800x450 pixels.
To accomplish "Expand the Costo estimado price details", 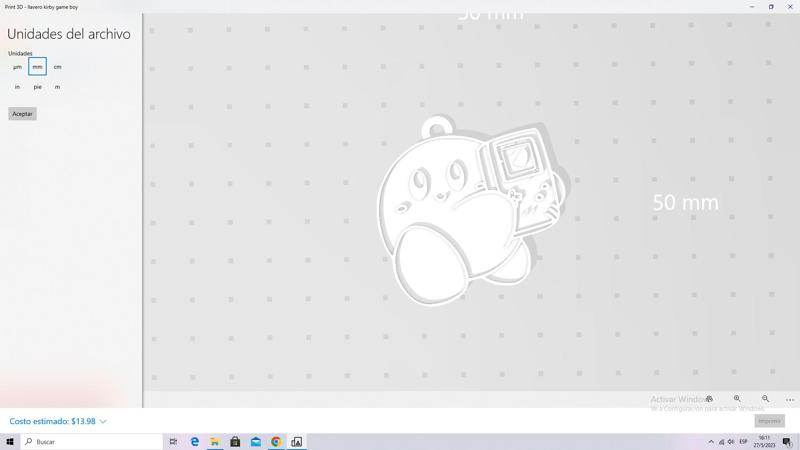I will pyautogui.click(x=58, y=421).
